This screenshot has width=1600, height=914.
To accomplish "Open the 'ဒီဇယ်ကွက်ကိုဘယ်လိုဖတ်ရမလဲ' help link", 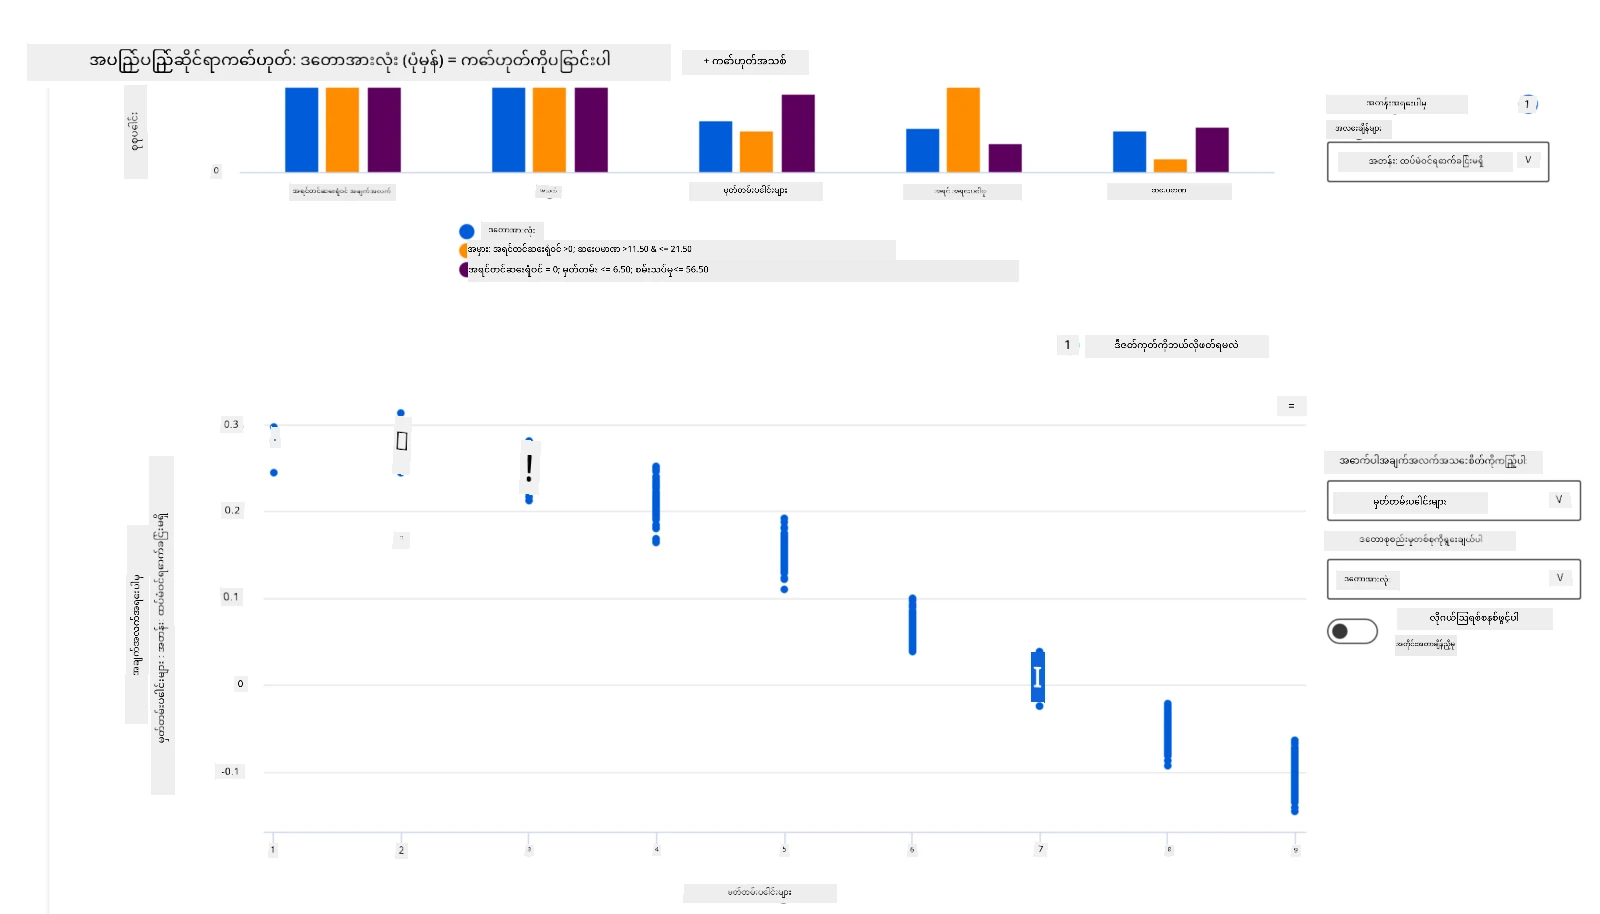I will click(1176, 346).
